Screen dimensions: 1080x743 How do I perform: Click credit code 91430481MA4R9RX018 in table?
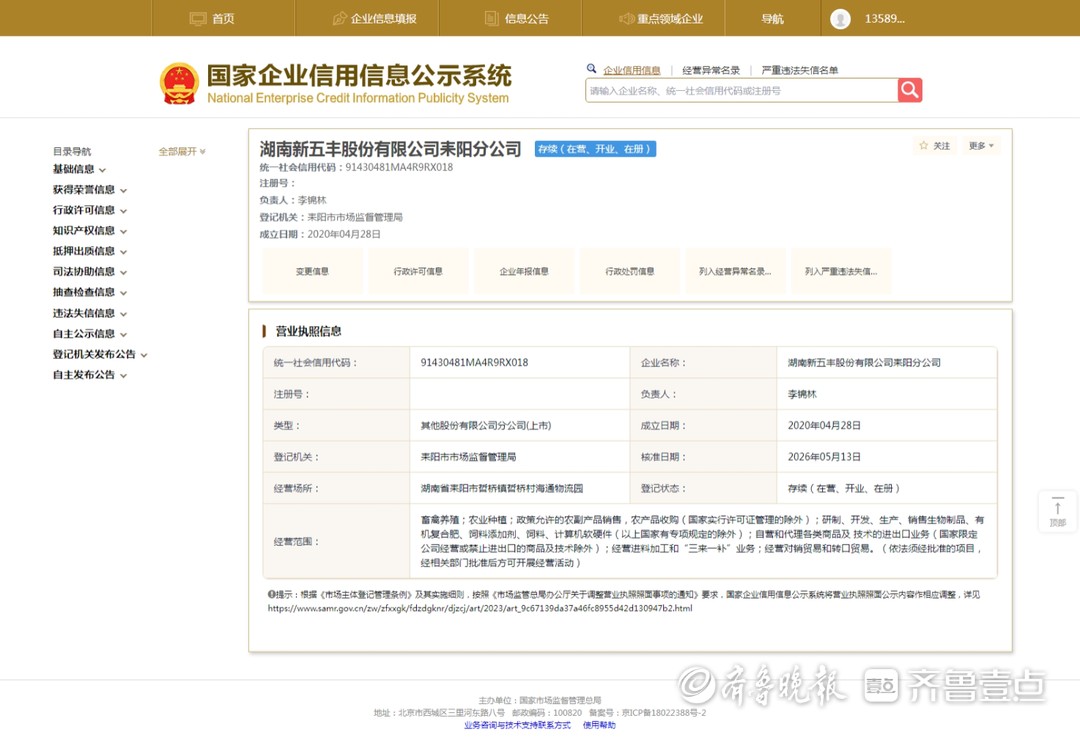[474, 362]
